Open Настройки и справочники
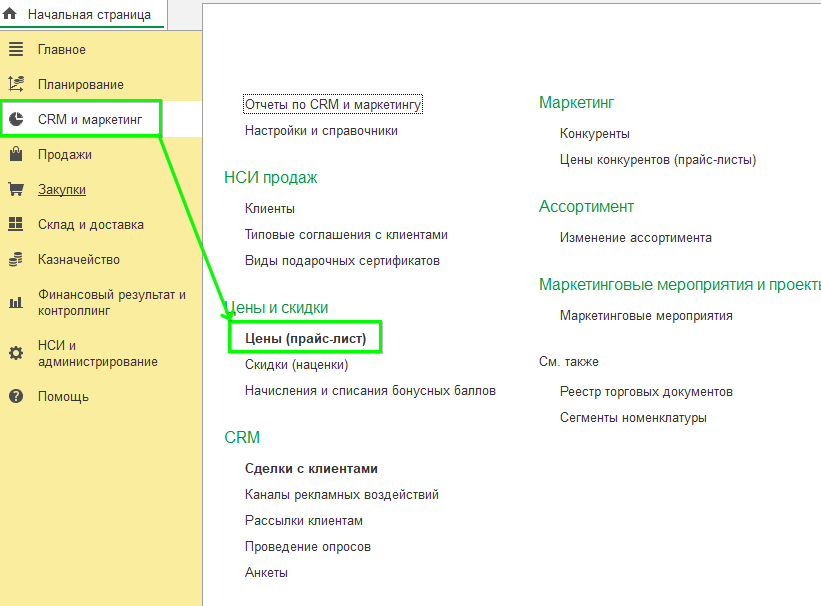The image size is (821, 606). [321, 130]
